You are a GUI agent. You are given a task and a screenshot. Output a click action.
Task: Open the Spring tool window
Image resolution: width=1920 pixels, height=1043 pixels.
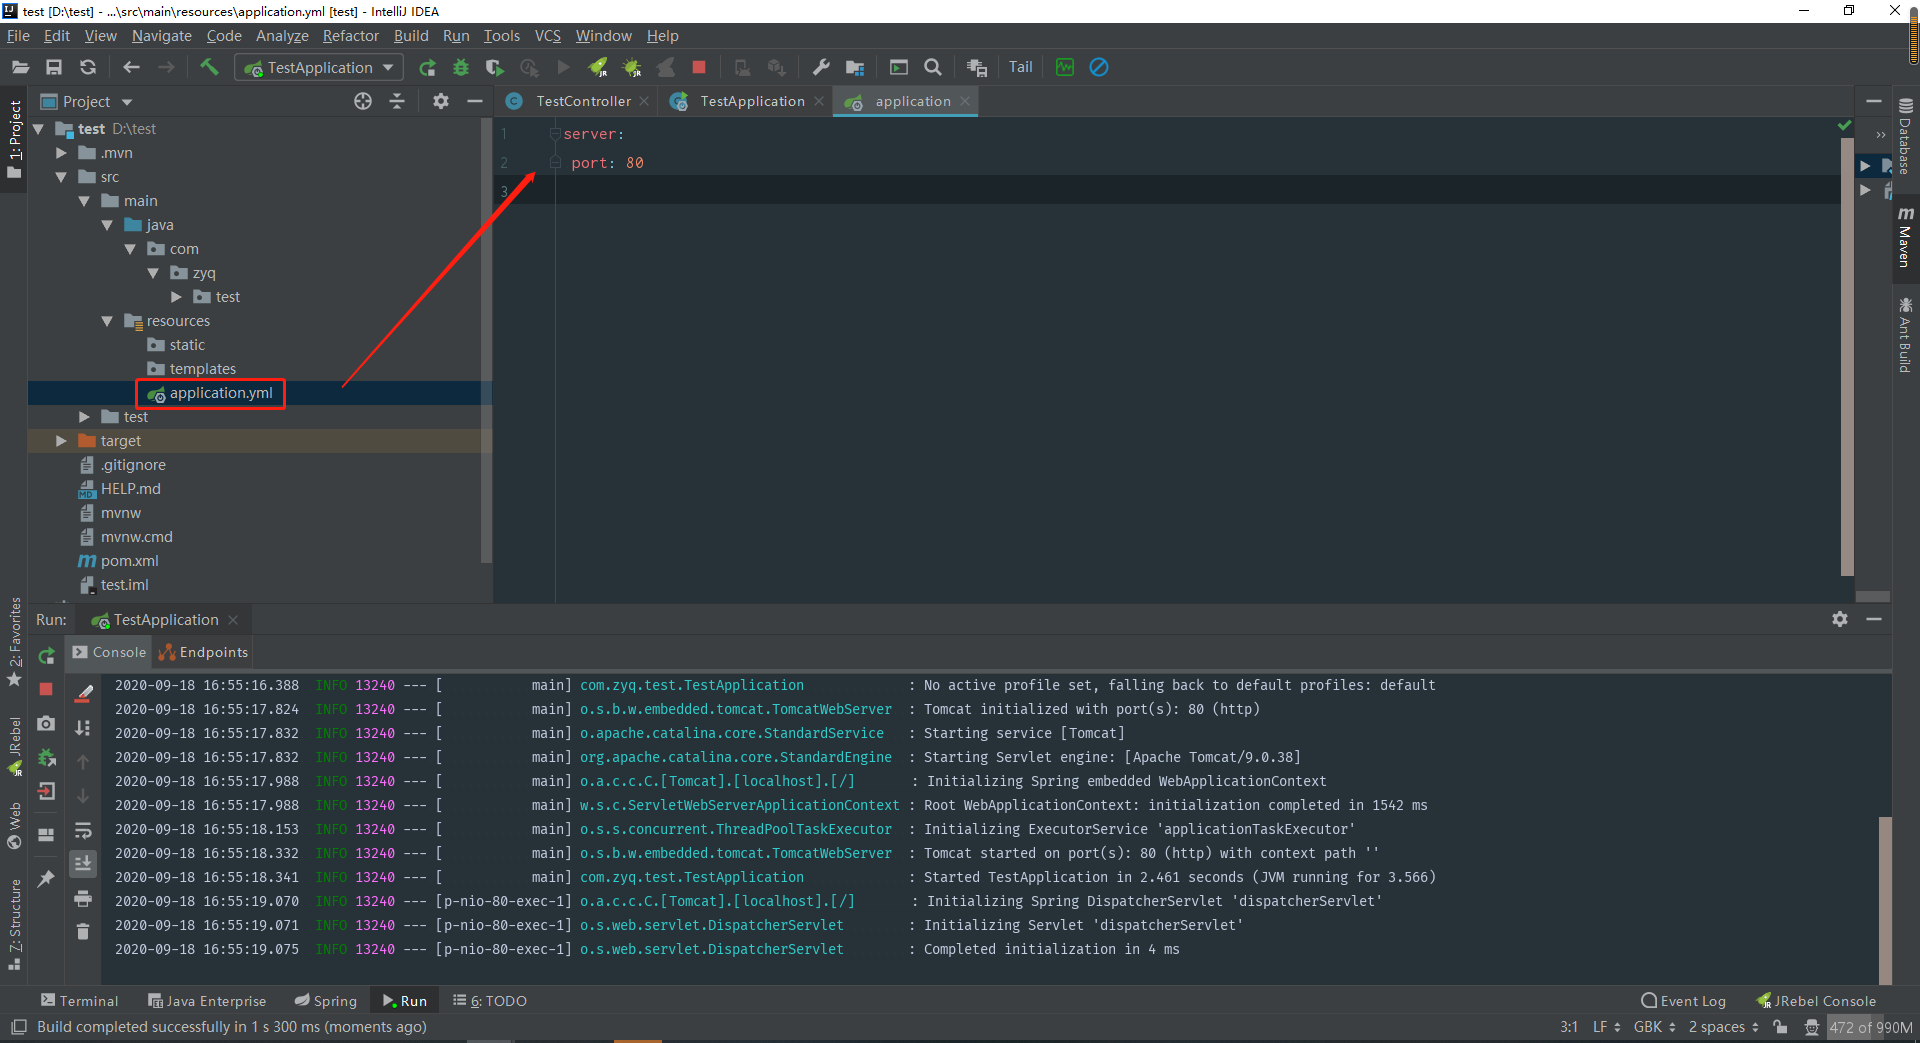click(326, 1001)
